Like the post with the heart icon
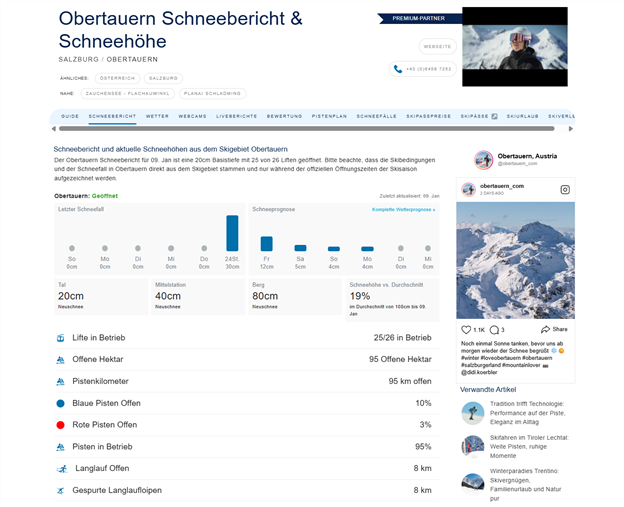Screen dimensions: 624x507 466,330
